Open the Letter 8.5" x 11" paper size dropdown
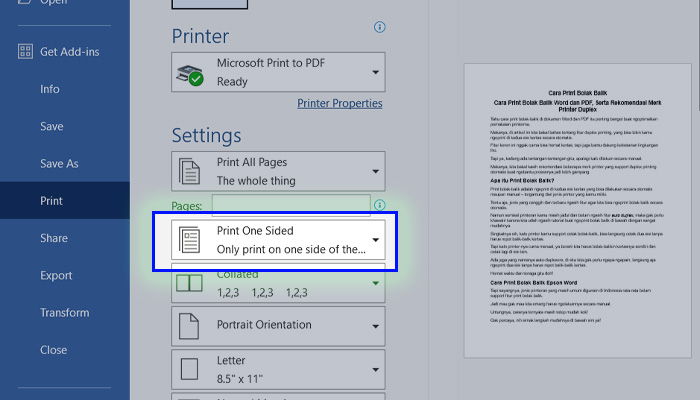700x400 pixels. click(x=278, y=370)
